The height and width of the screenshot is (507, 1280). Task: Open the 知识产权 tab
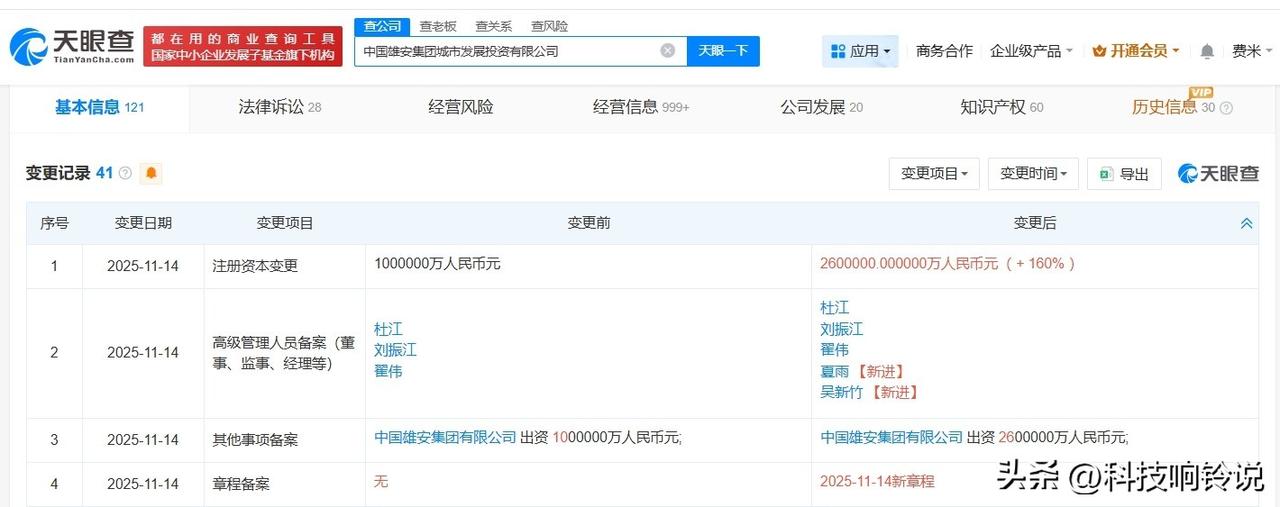pos(1001,107)
